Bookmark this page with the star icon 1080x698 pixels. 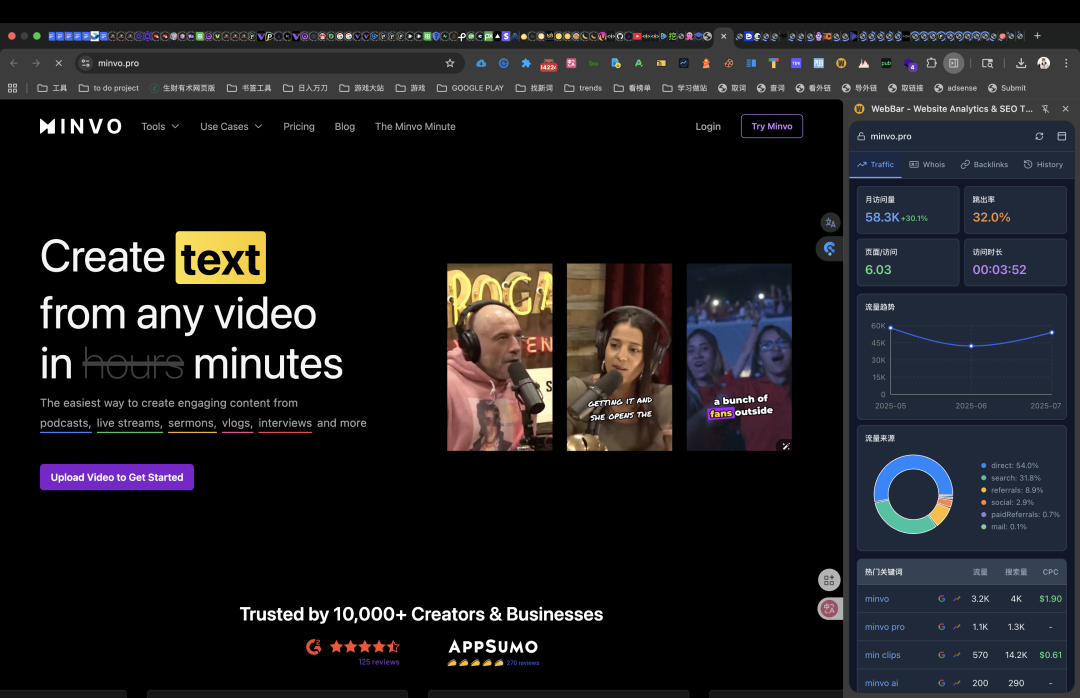[x=450, y=63]
